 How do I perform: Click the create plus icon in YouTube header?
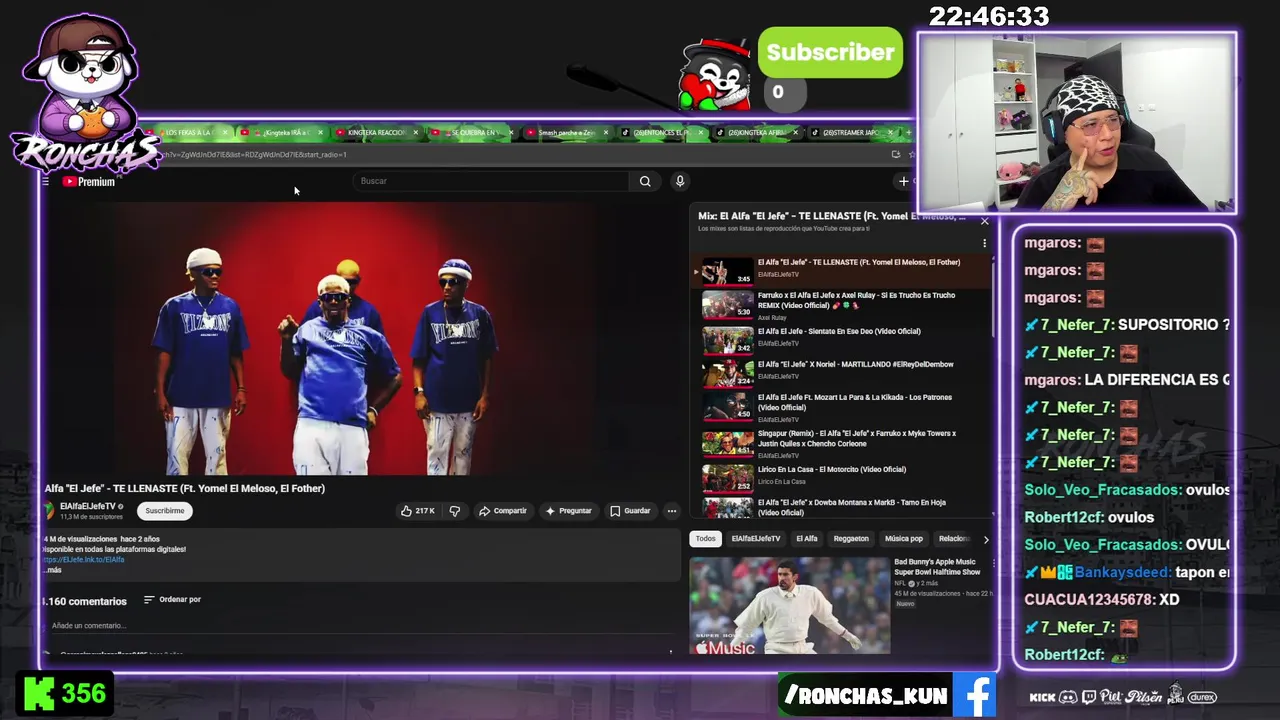click(903, 181)
